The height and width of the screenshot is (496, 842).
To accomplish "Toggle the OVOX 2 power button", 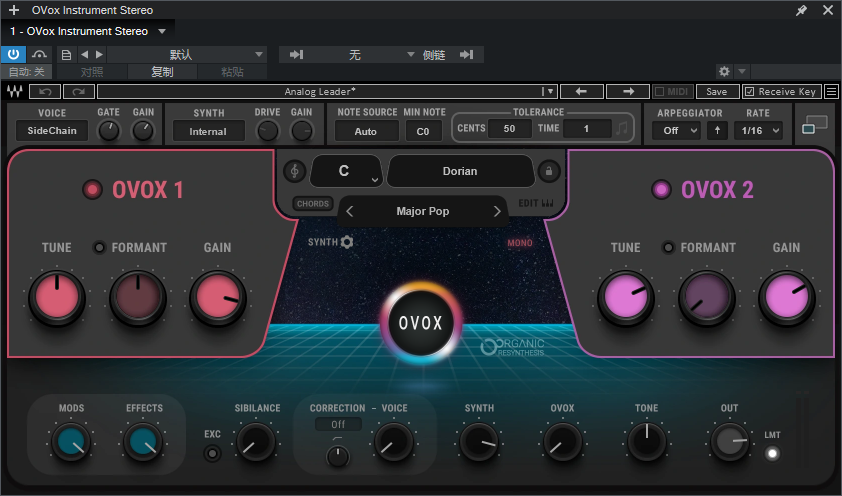I will (x=661, y=189).
